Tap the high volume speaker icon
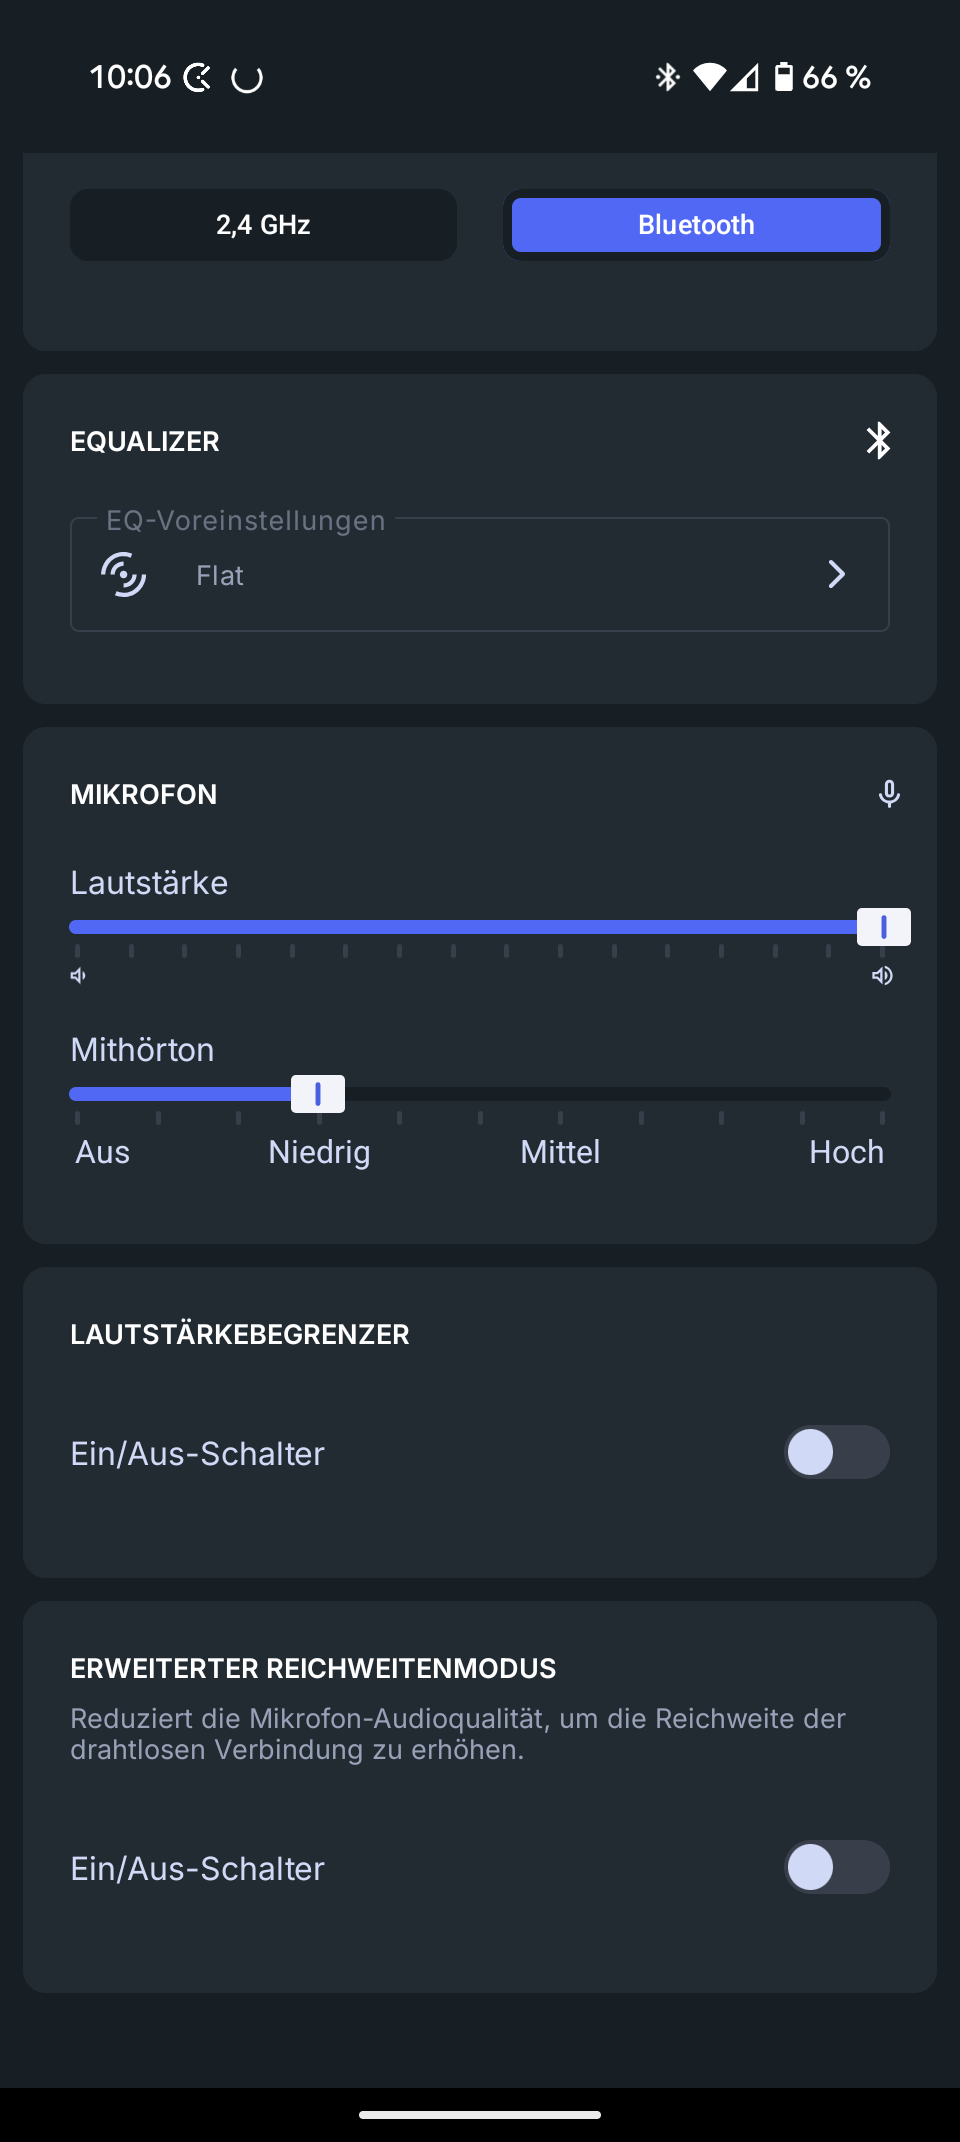Viewport: 960px width, 2142px height. click(882, 976)
